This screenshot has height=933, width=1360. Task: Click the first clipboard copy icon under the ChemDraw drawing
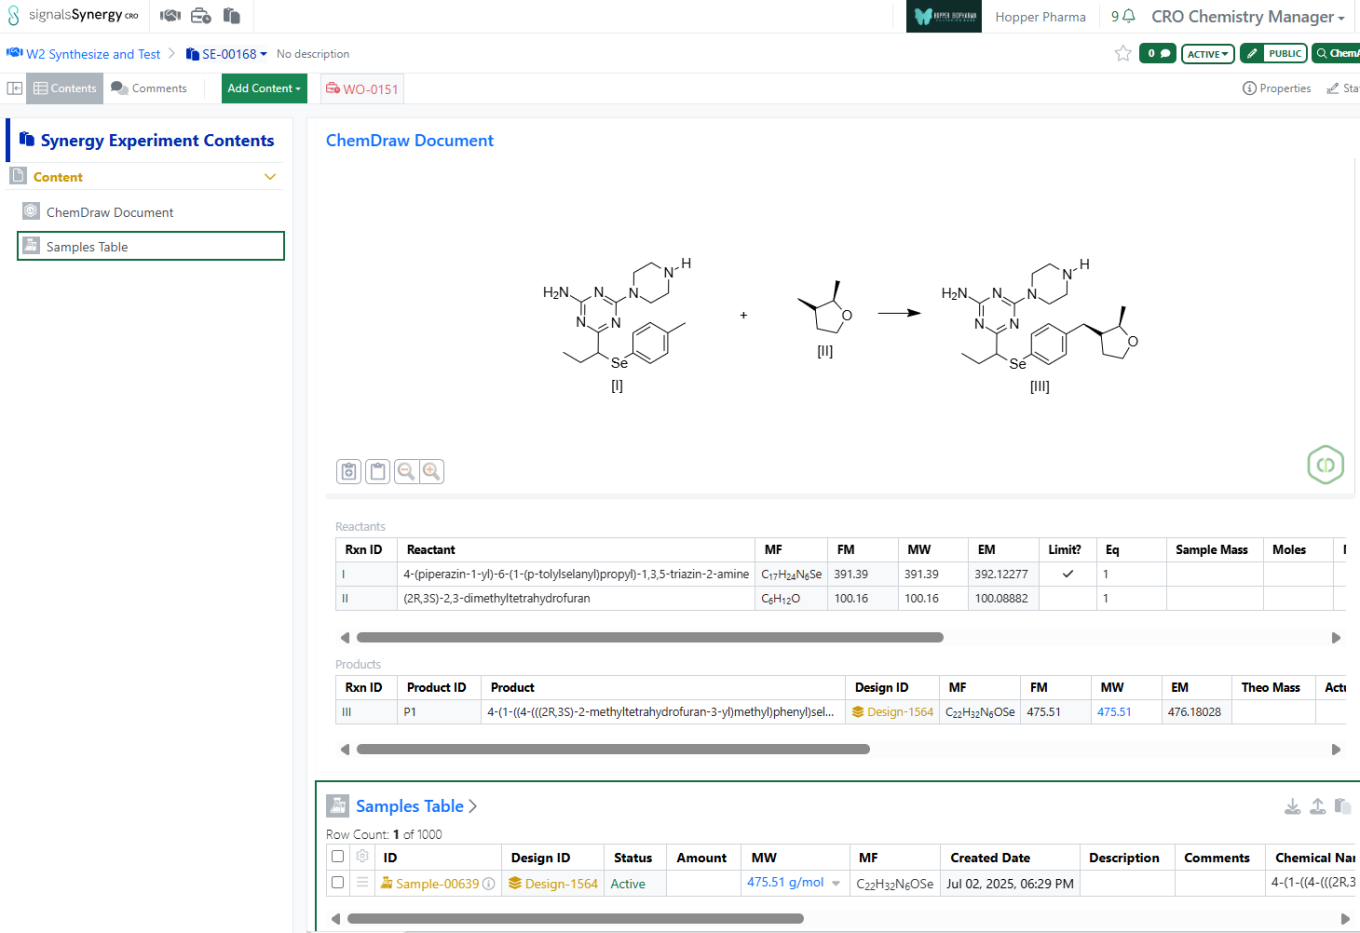(x=349, y=471)
